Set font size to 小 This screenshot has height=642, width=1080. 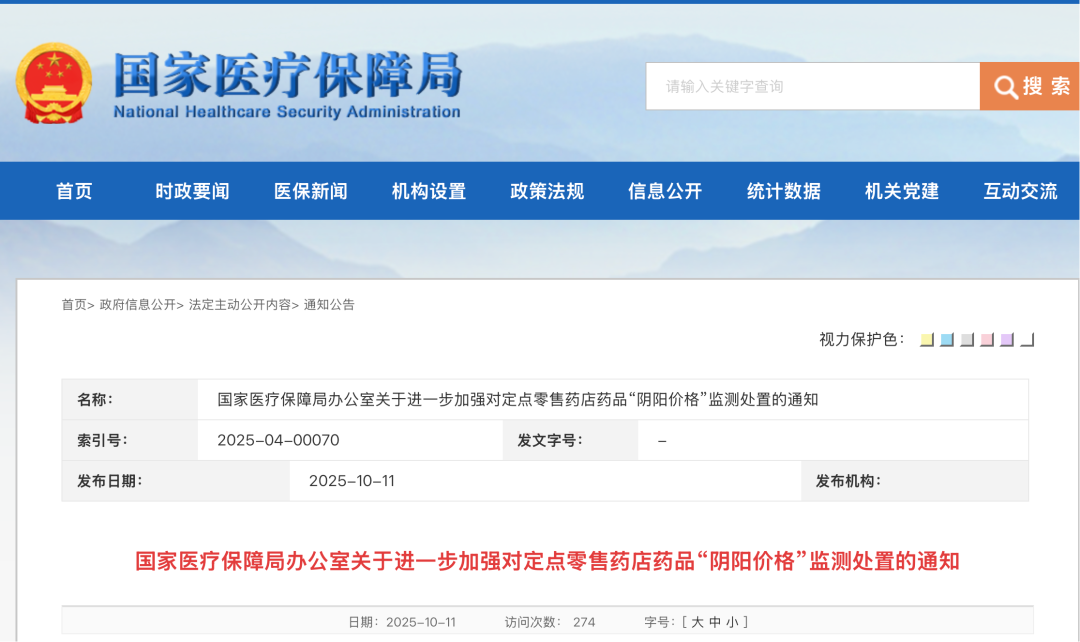(x=731, y=622)
